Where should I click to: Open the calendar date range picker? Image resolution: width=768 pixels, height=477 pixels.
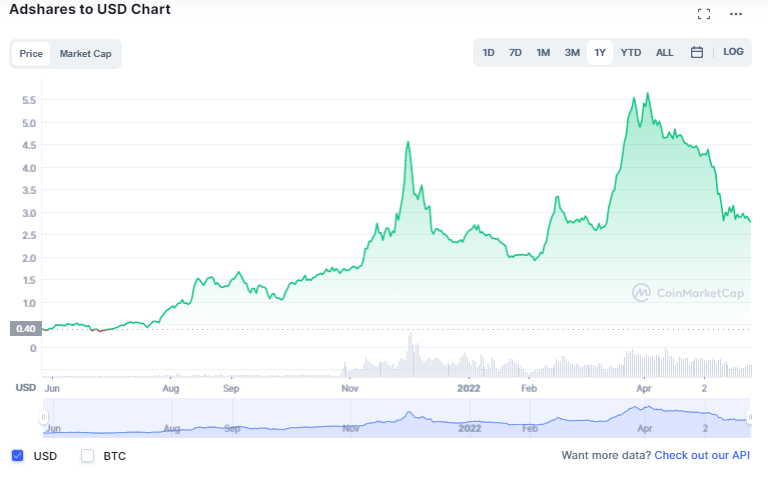pos(696,52)
